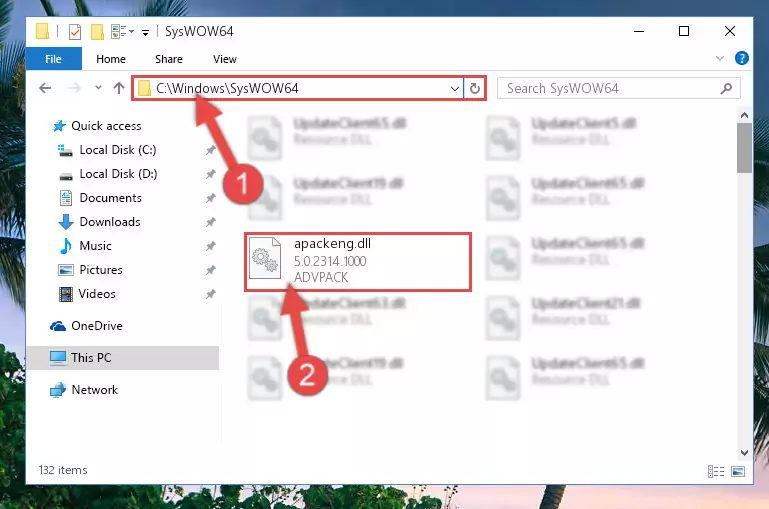This screenshot has width=769, height=509.
Task: Switch to the View ribbon tab
Action: tap(225, 59)
